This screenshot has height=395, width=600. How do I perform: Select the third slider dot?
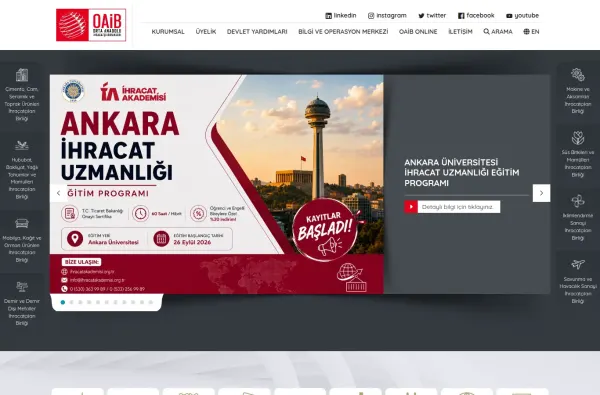(x=80, y=302)
